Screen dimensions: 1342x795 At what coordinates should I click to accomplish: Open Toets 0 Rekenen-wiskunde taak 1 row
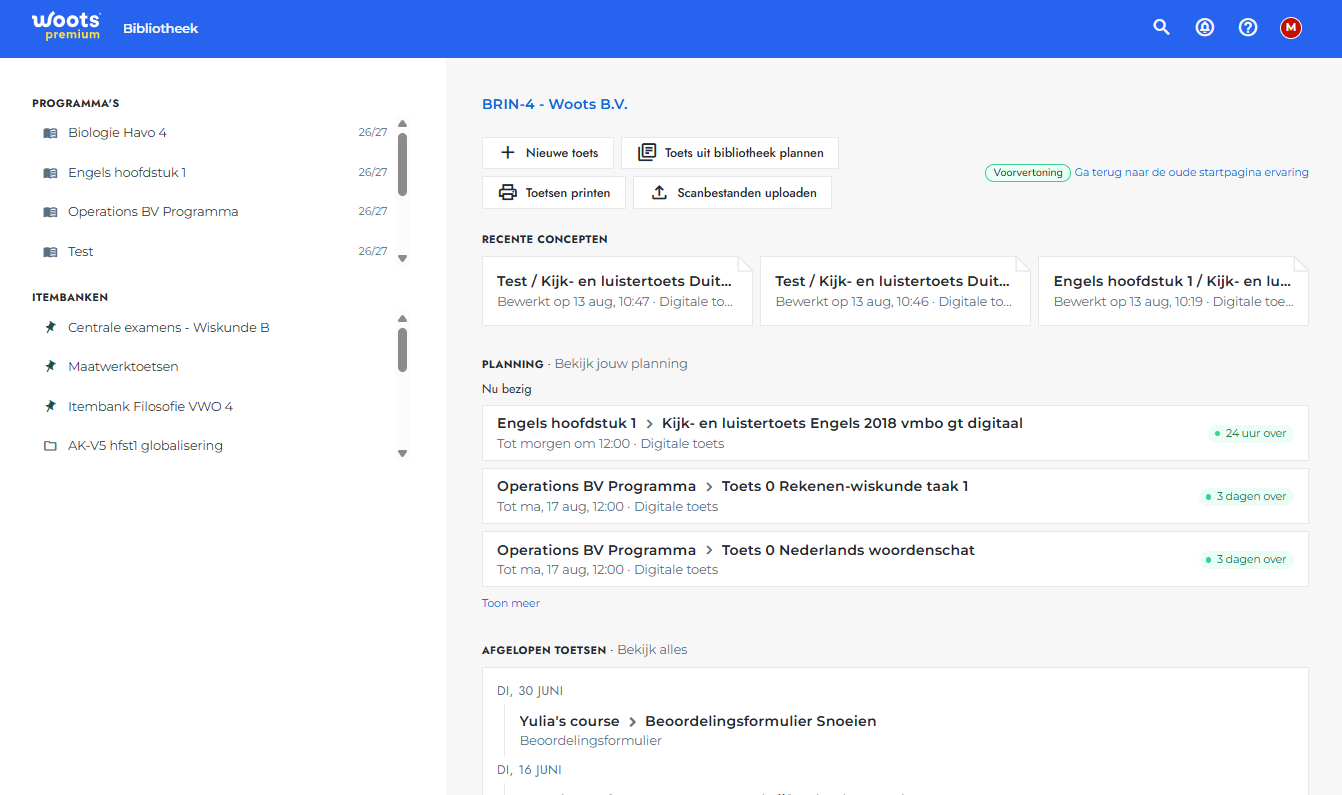point(895,496)
